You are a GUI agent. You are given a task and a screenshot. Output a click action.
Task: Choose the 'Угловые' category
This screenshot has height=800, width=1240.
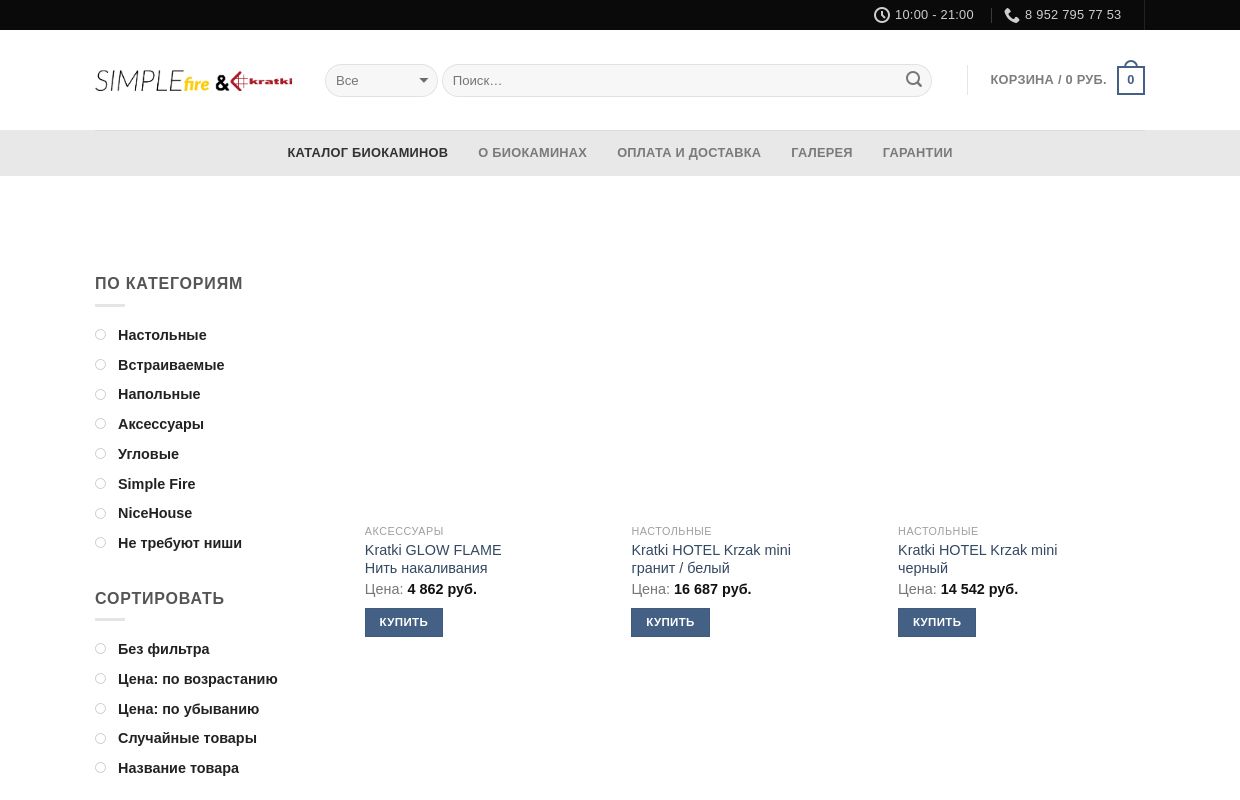click(x=148, y=454)
